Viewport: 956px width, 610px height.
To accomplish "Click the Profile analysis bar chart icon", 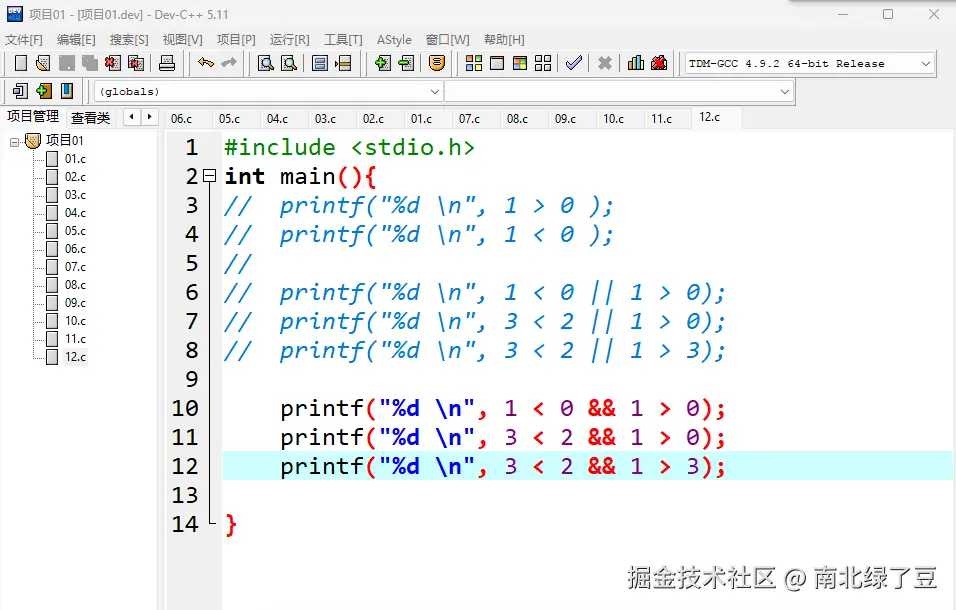I will (x=635, y=63).
